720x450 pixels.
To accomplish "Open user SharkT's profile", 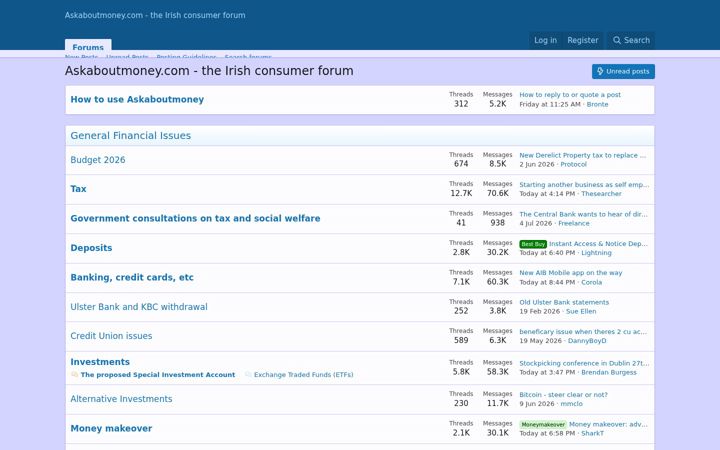I will (592, 433).
